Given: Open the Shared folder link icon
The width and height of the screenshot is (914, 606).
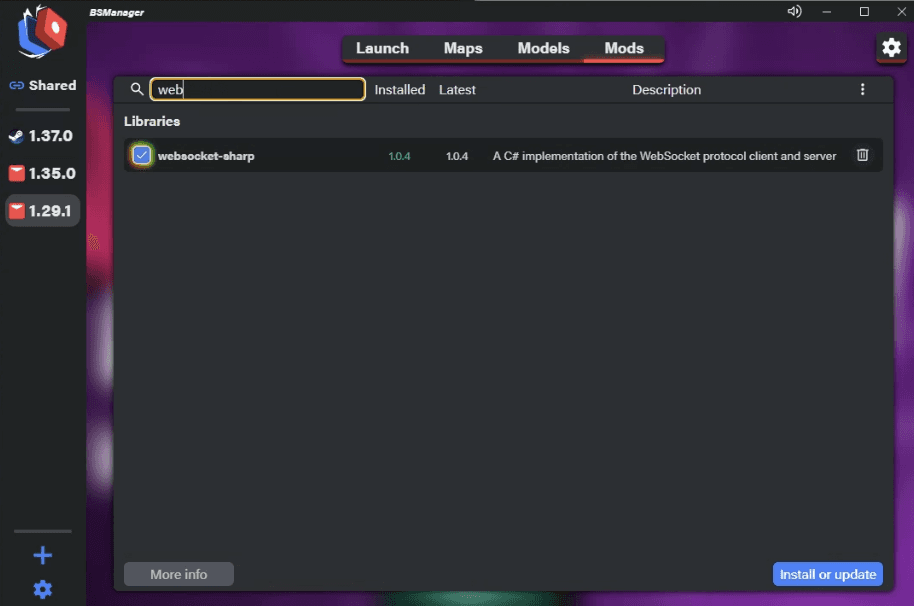Looking at the screenshot, I should (16, 86).
